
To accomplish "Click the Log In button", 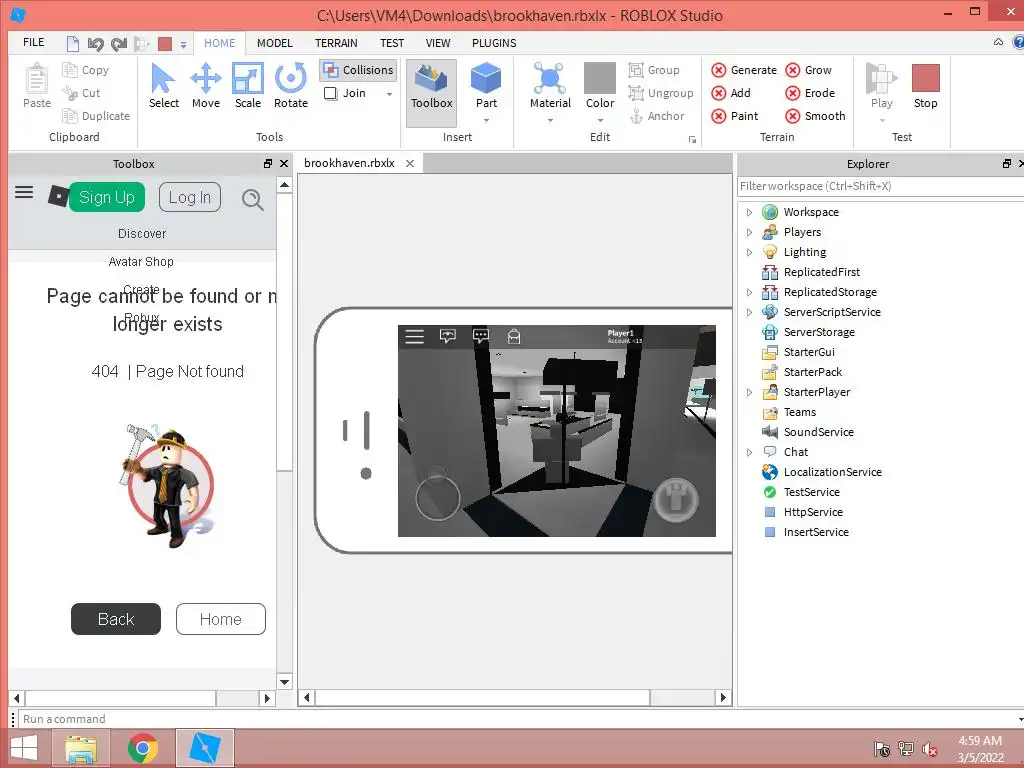I will coord(190,197).
